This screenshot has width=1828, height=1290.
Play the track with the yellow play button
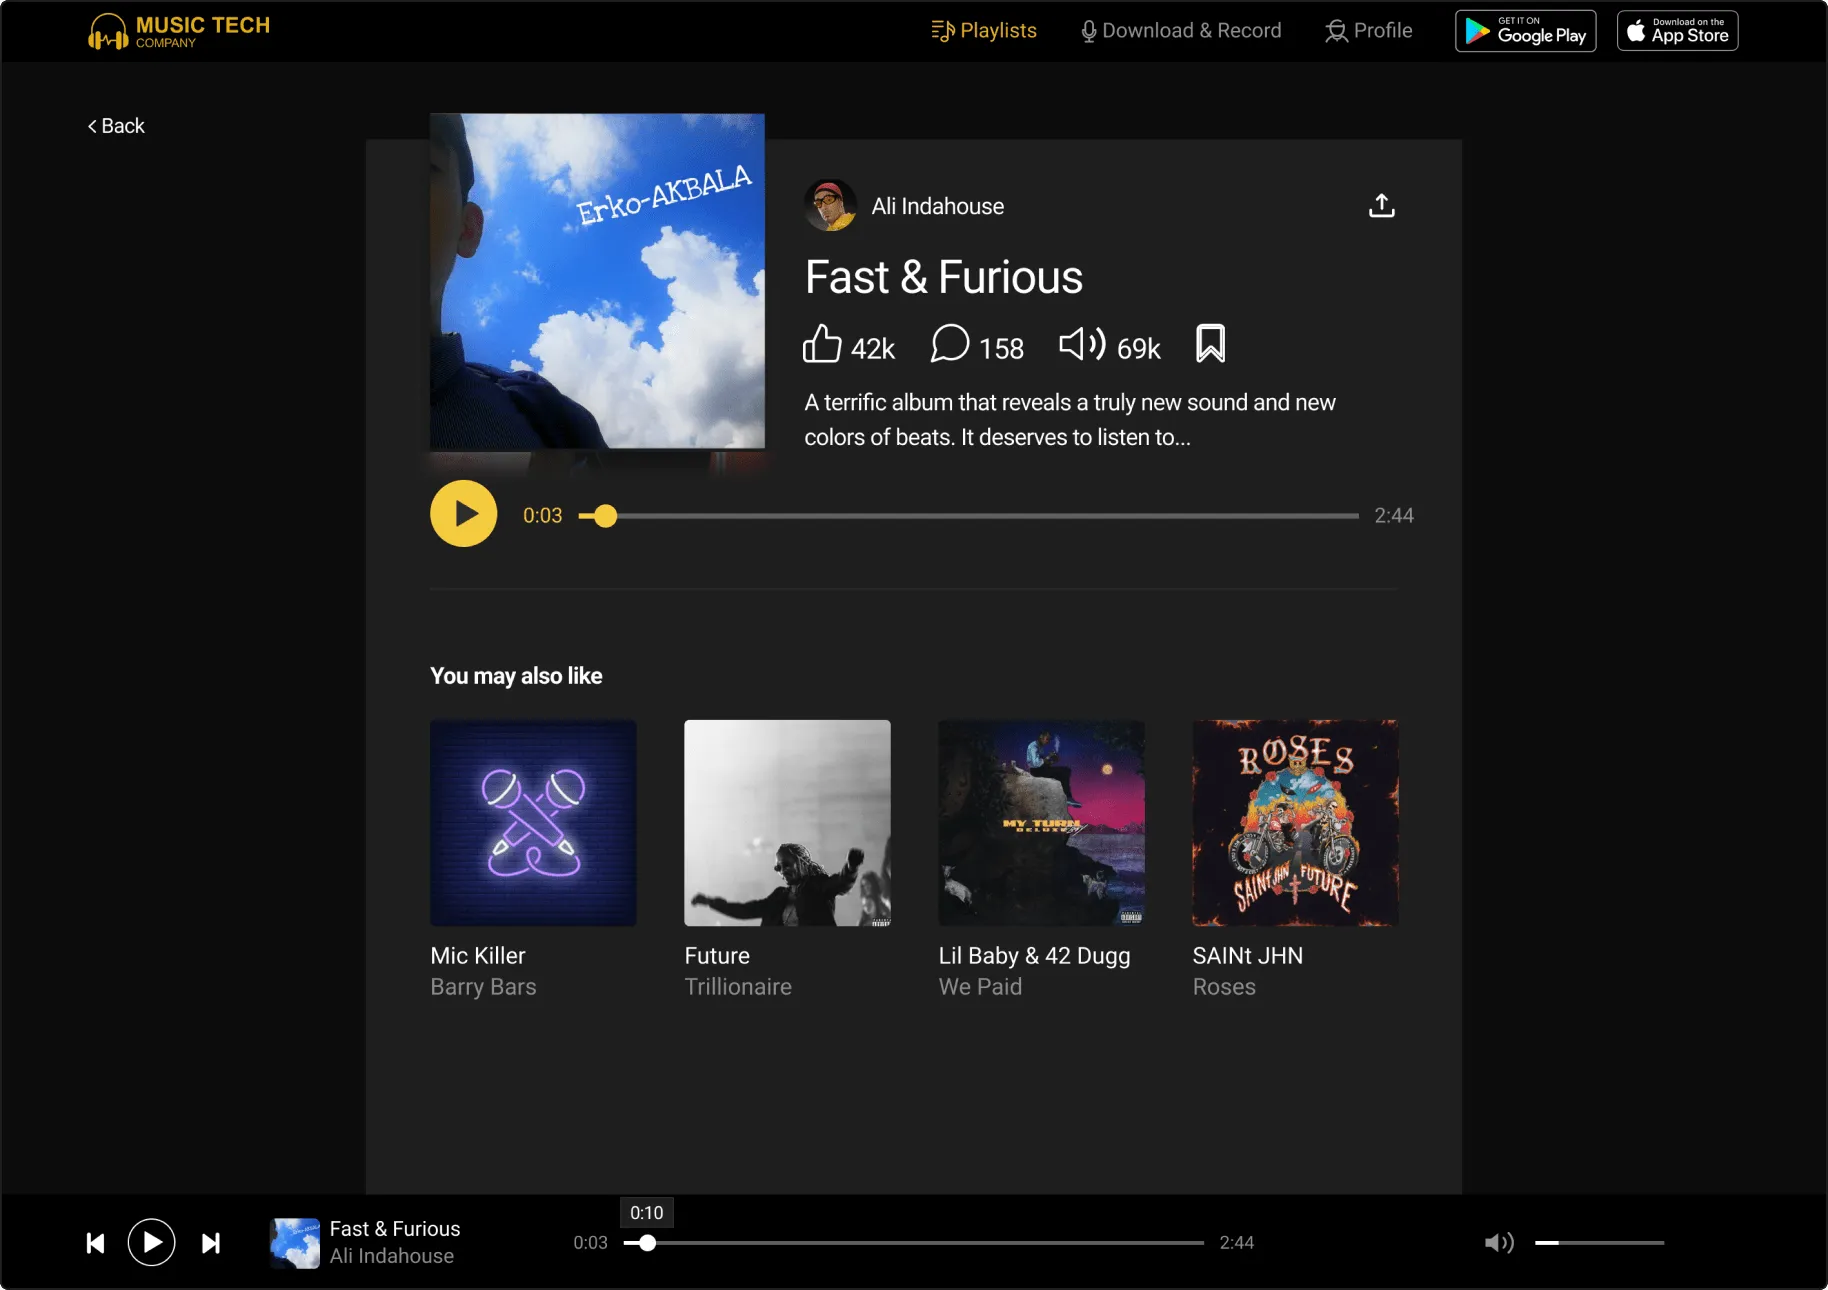[464, 514]
